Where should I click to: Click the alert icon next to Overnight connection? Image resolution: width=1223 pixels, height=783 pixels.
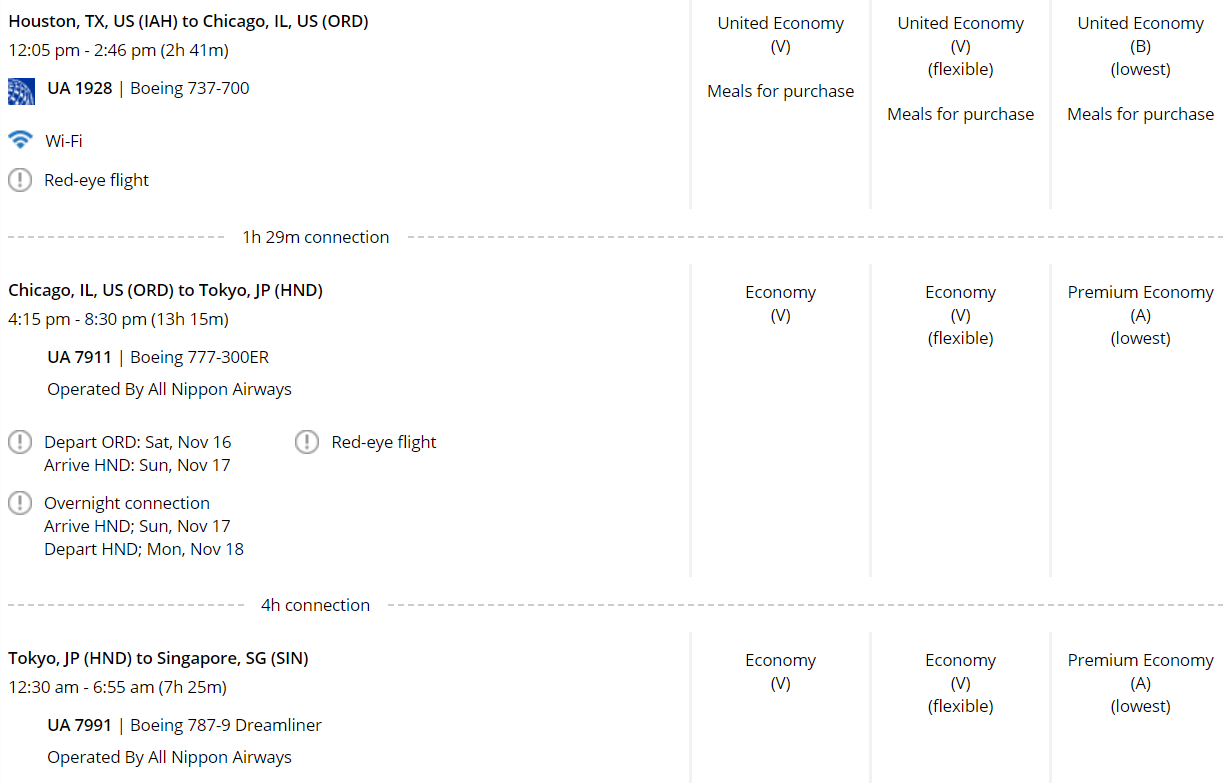(20, 503)
